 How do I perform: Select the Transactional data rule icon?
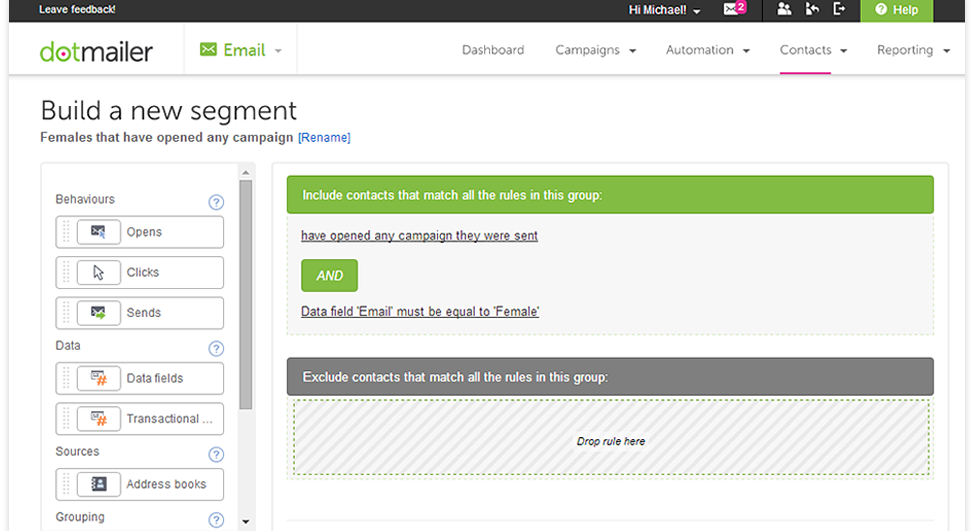[x=98, y=419]
